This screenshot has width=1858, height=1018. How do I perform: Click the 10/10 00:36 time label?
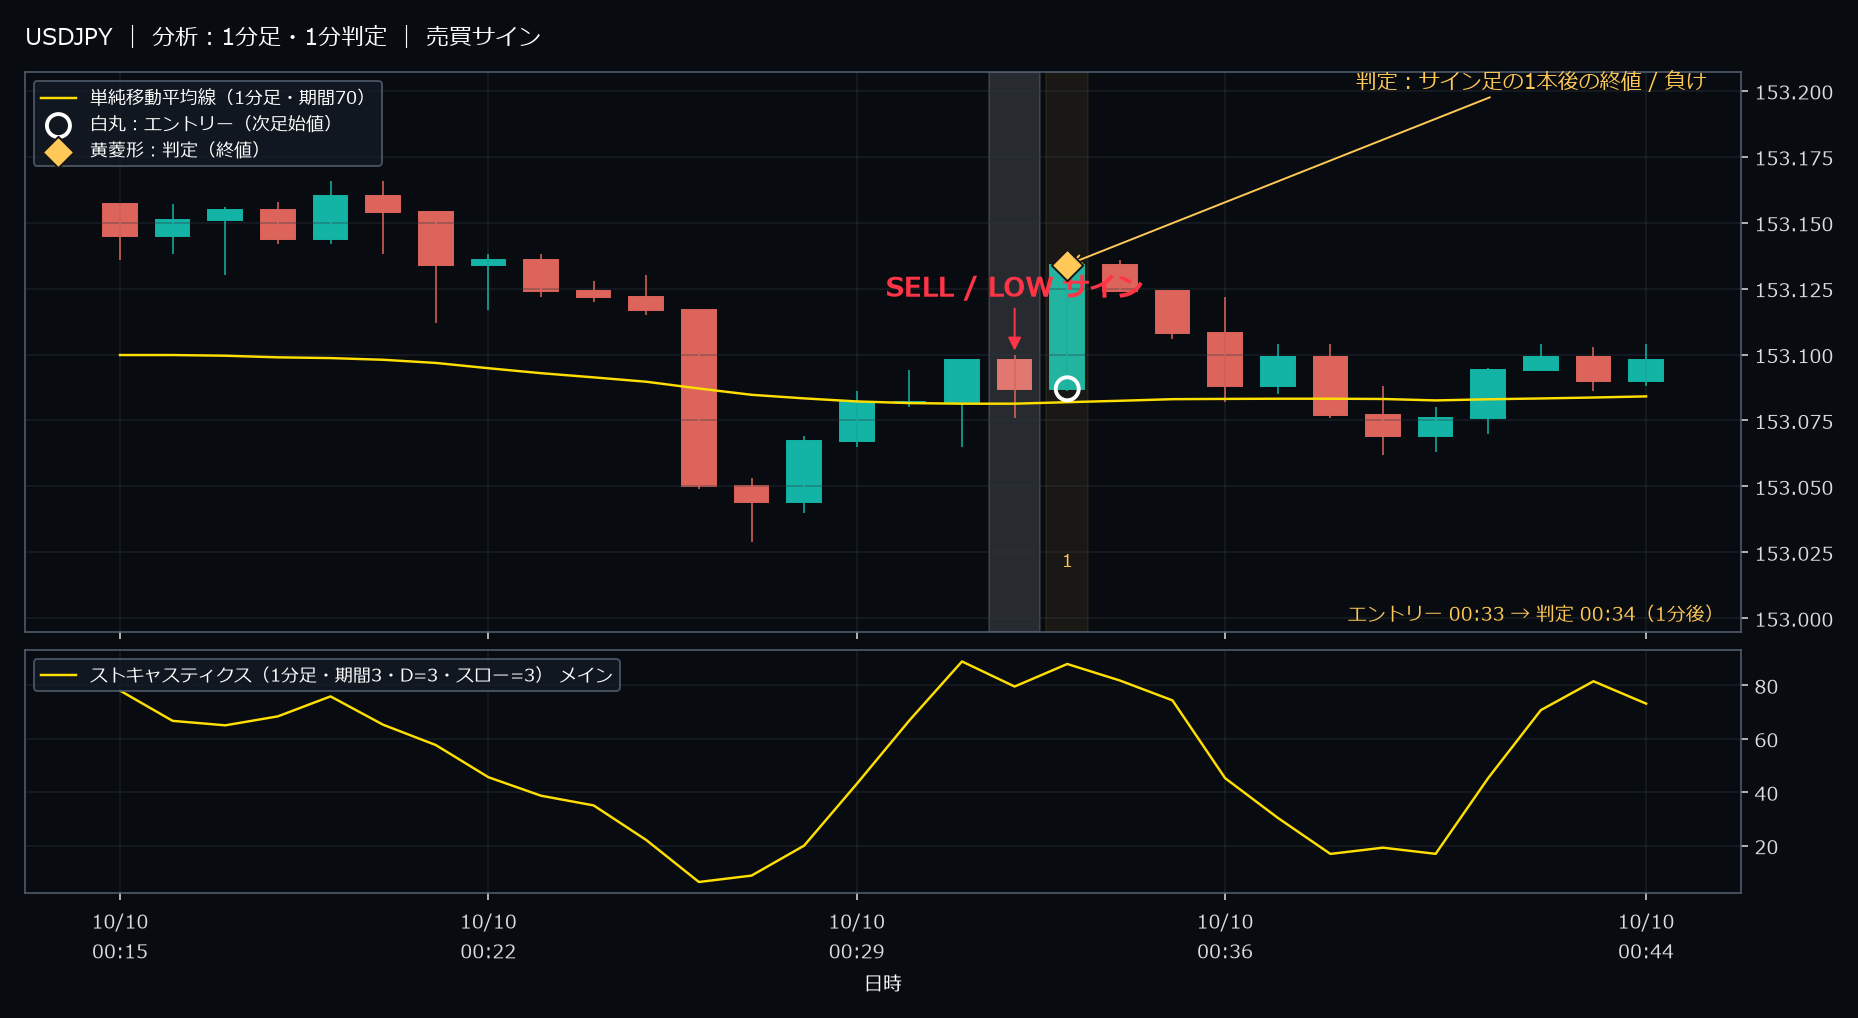coord(1225,937)
